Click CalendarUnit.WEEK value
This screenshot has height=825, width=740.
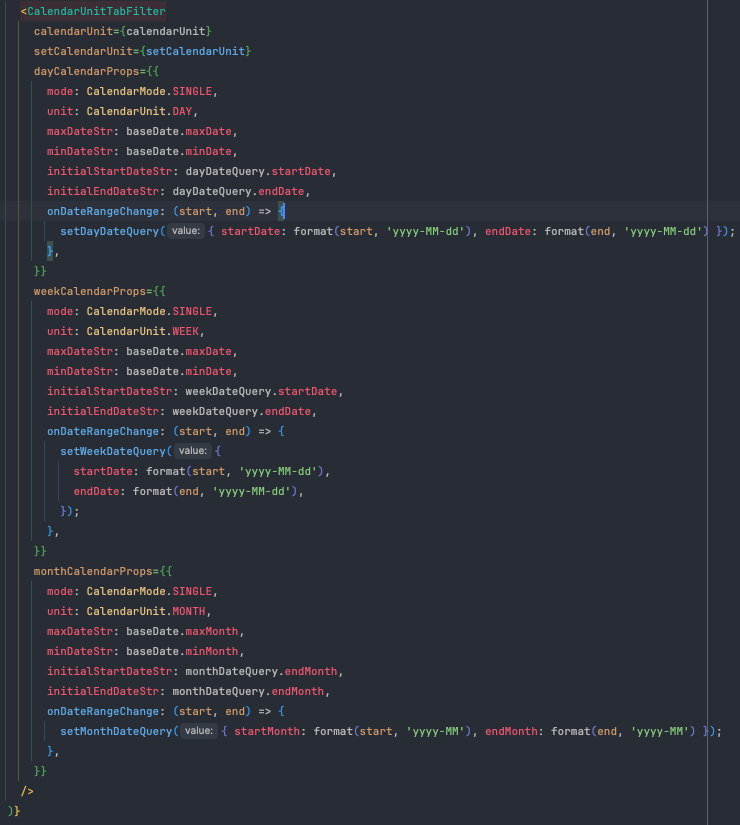click(143, 331)
